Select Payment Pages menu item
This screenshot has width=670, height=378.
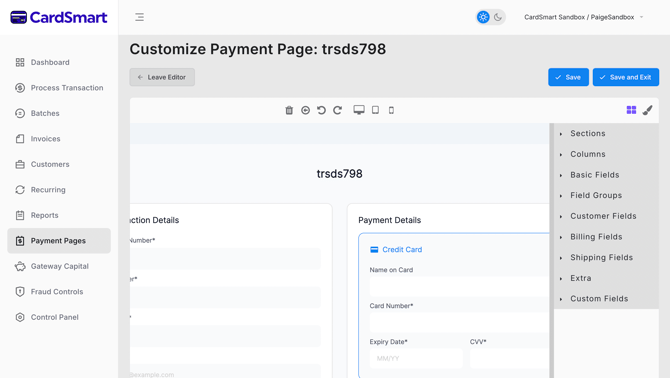[59, 241]
